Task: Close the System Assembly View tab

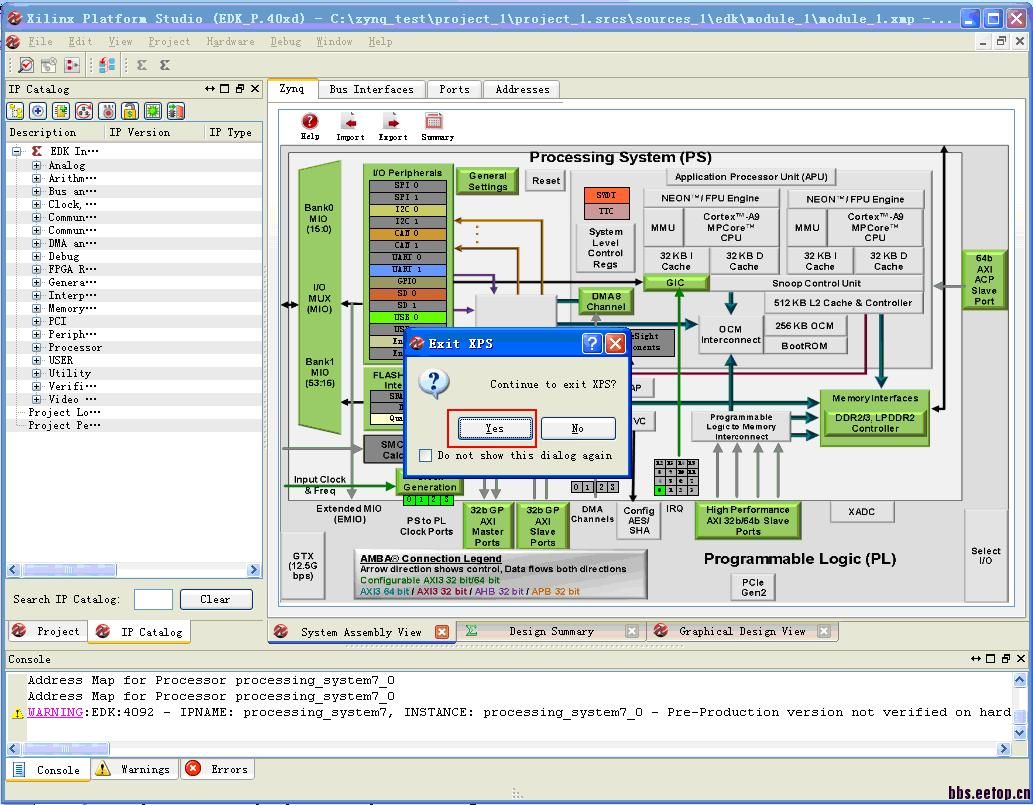Action: (x=442, y=632)
